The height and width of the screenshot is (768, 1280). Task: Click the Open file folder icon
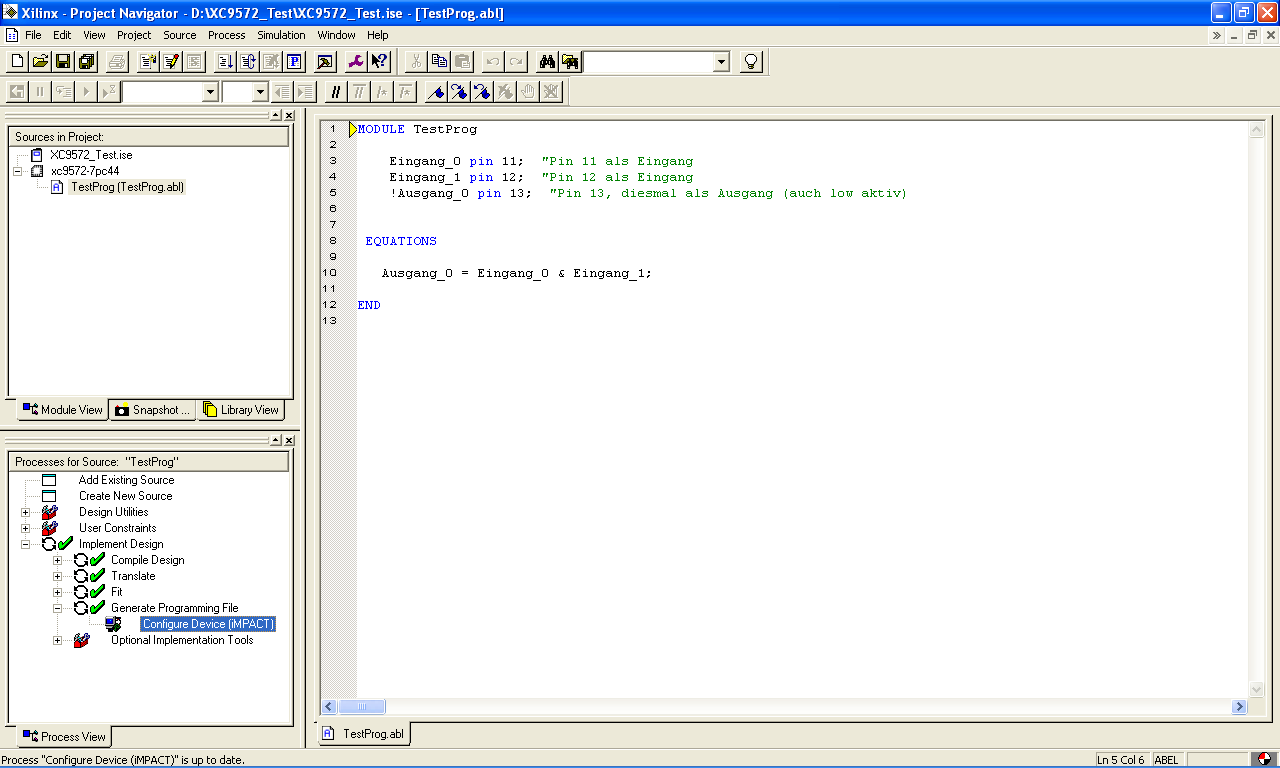pos(40,62)
